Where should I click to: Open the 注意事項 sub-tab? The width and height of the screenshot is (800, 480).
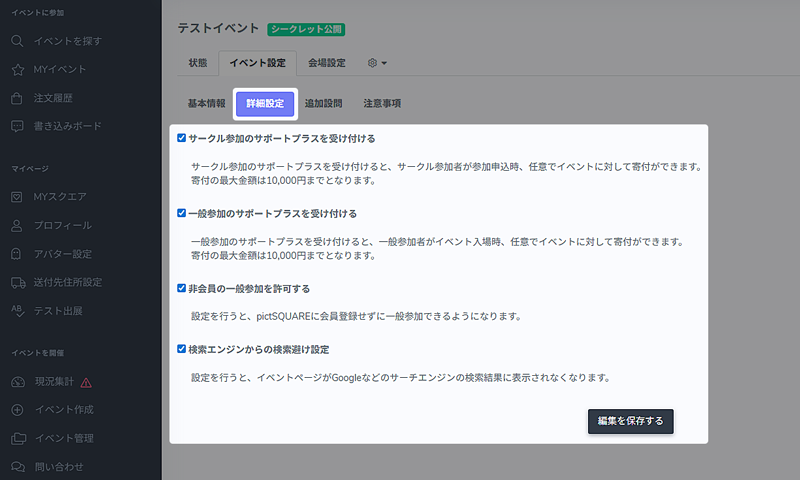[382, 103]
